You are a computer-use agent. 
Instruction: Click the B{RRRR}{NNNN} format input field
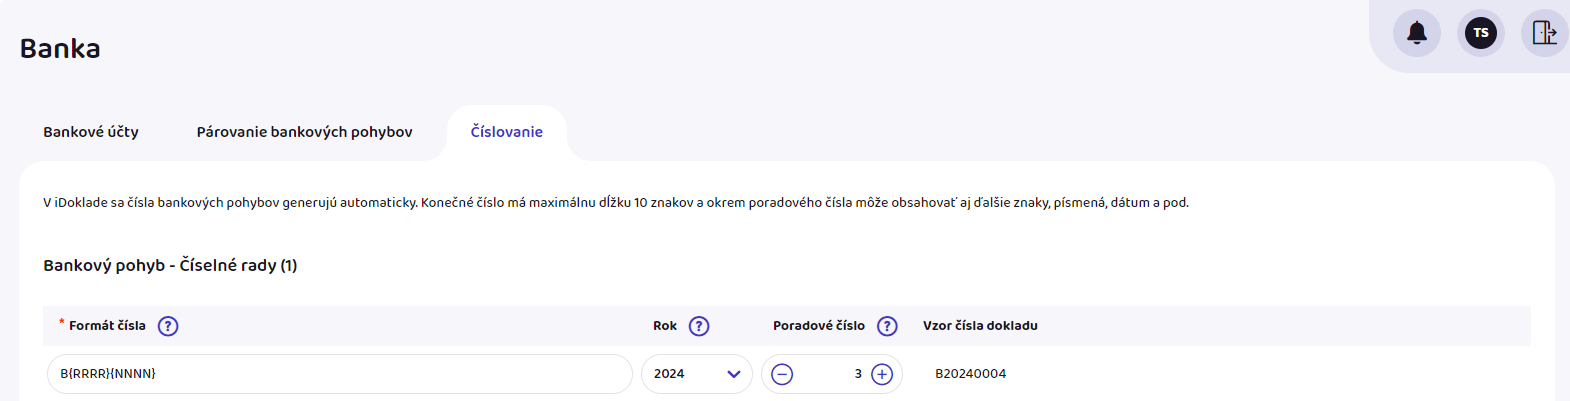[339, 374]
